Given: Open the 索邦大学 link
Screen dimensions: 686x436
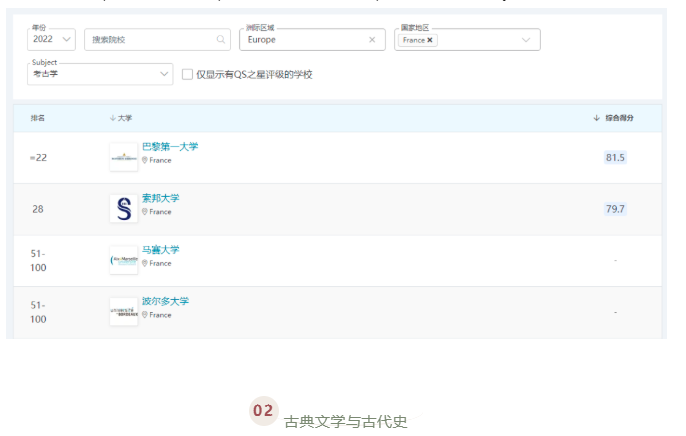Looking at the screenshot, I should [161, 198].
